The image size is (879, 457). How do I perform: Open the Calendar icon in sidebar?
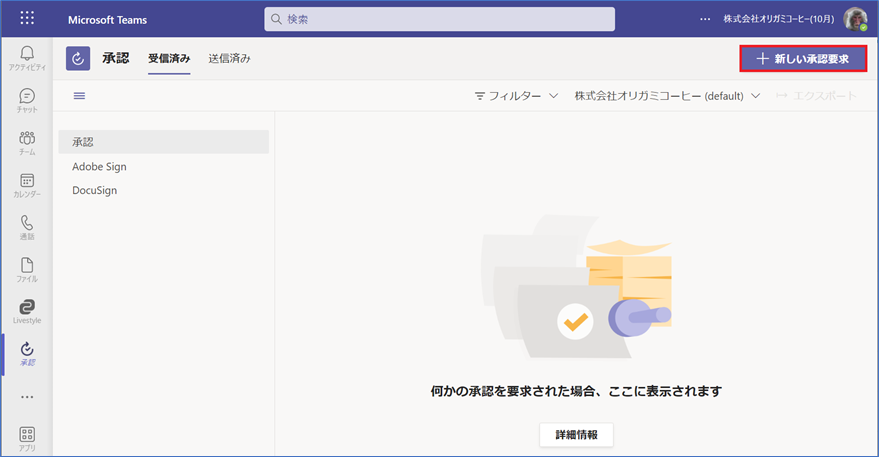(x=27, y=185)
